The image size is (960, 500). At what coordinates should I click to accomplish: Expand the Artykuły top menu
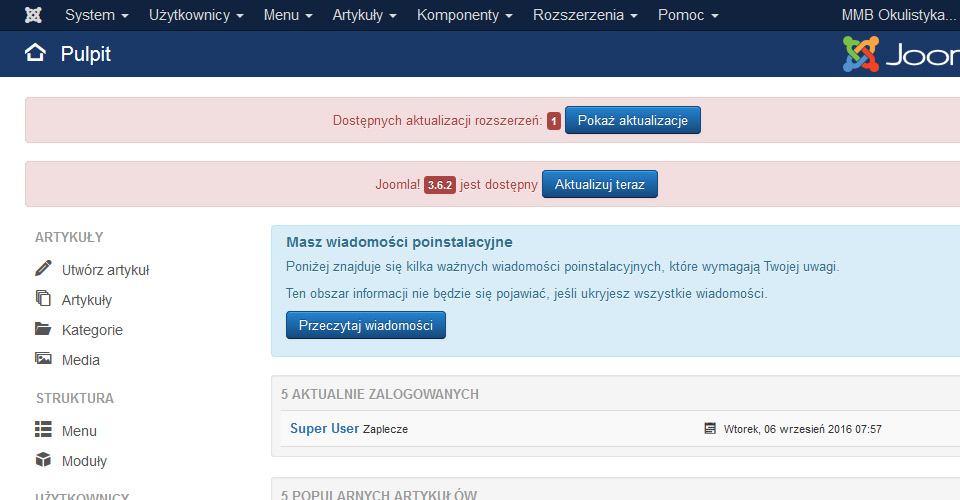point(364,15)
